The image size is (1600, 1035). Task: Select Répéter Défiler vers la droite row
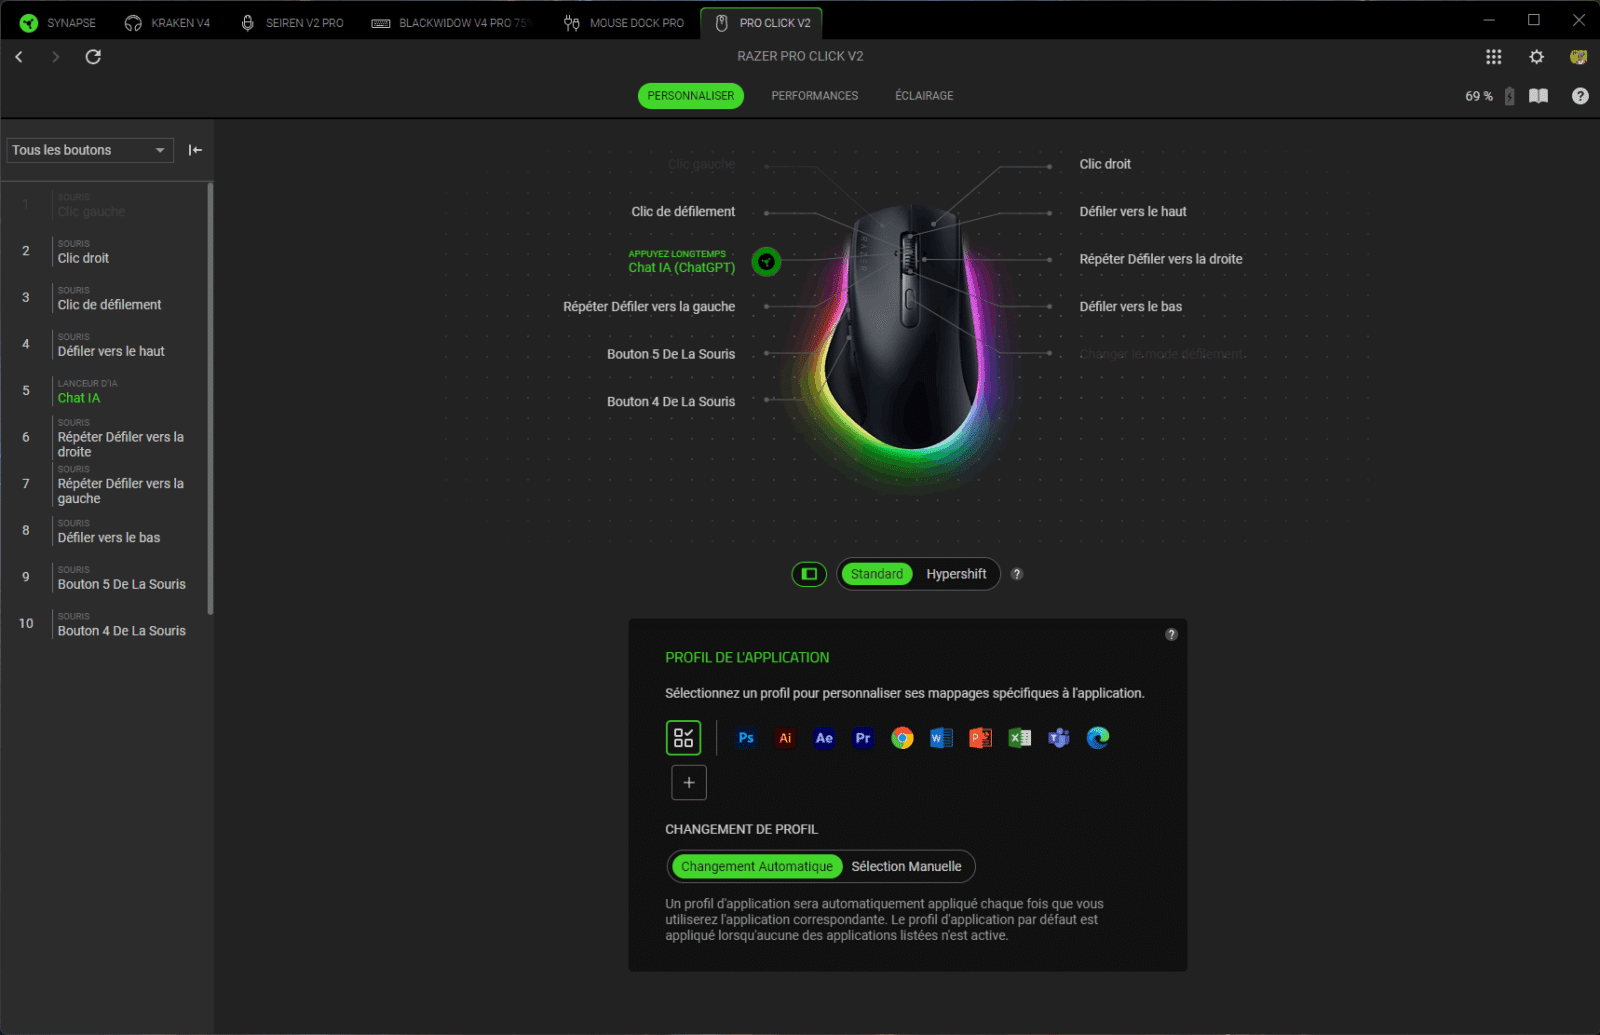pyautogui.click(x=104, y=437)
